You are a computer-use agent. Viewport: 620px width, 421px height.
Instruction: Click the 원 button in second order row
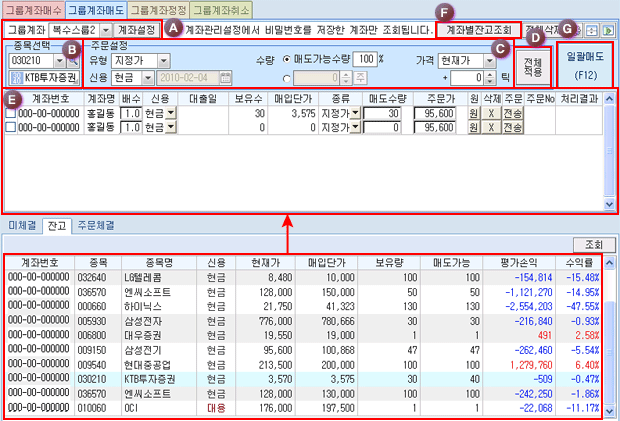point(474,127)
